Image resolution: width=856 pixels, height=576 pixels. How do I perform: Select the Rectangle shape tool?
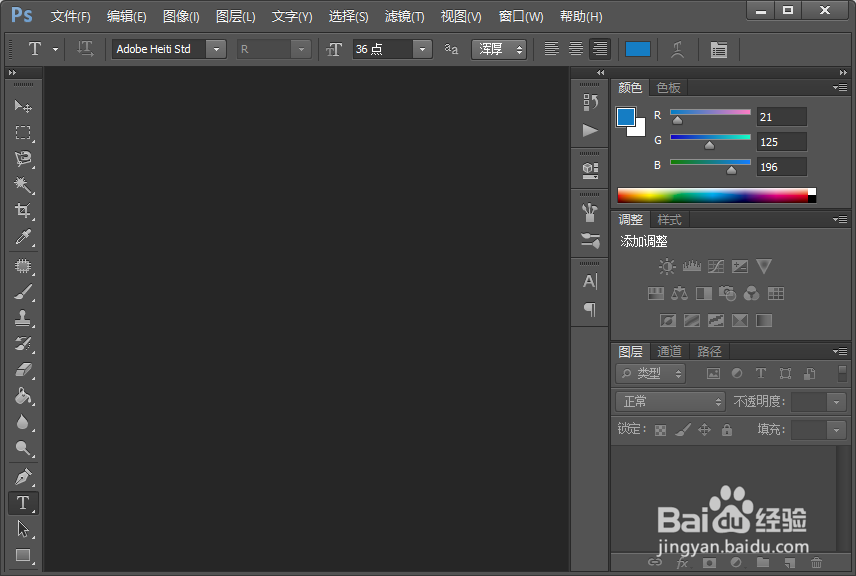tap(23, 555)
